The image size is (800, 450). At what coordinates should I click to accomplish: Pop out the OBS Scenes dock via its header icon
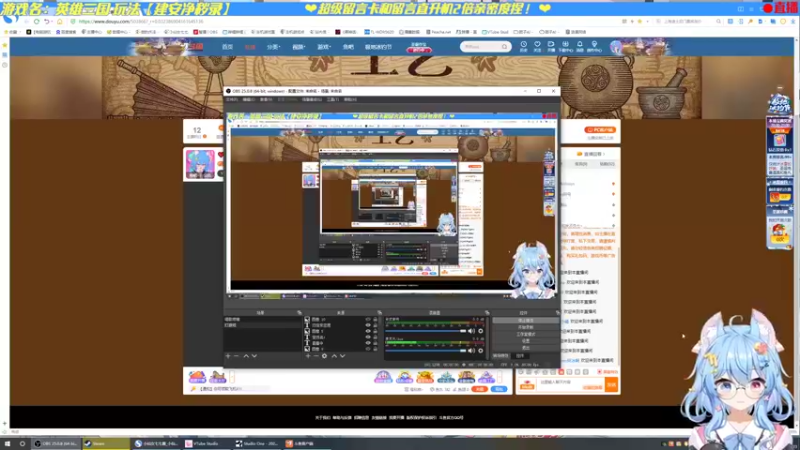pos(299,312)
